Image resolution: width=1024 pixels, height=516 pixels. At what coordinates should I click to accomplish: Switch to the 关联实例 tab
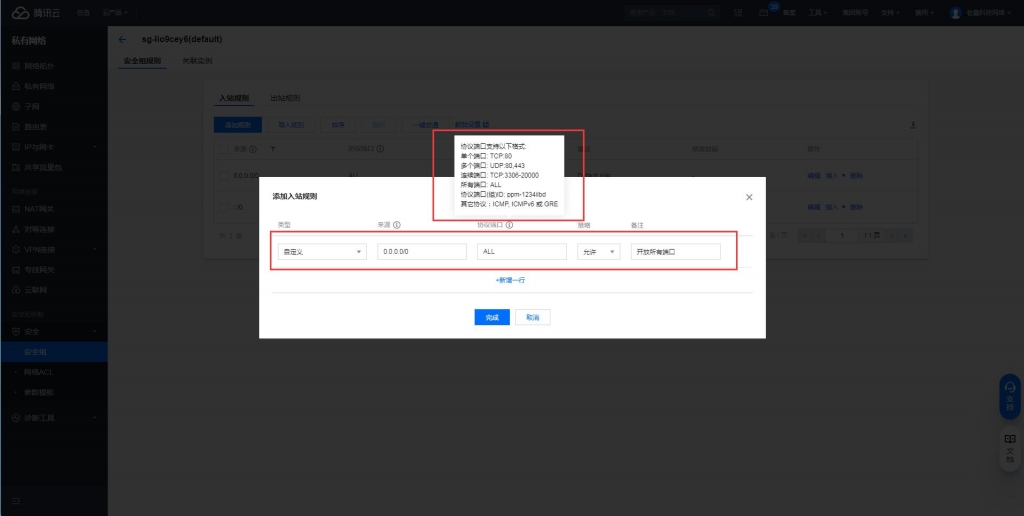click(197, 61)
